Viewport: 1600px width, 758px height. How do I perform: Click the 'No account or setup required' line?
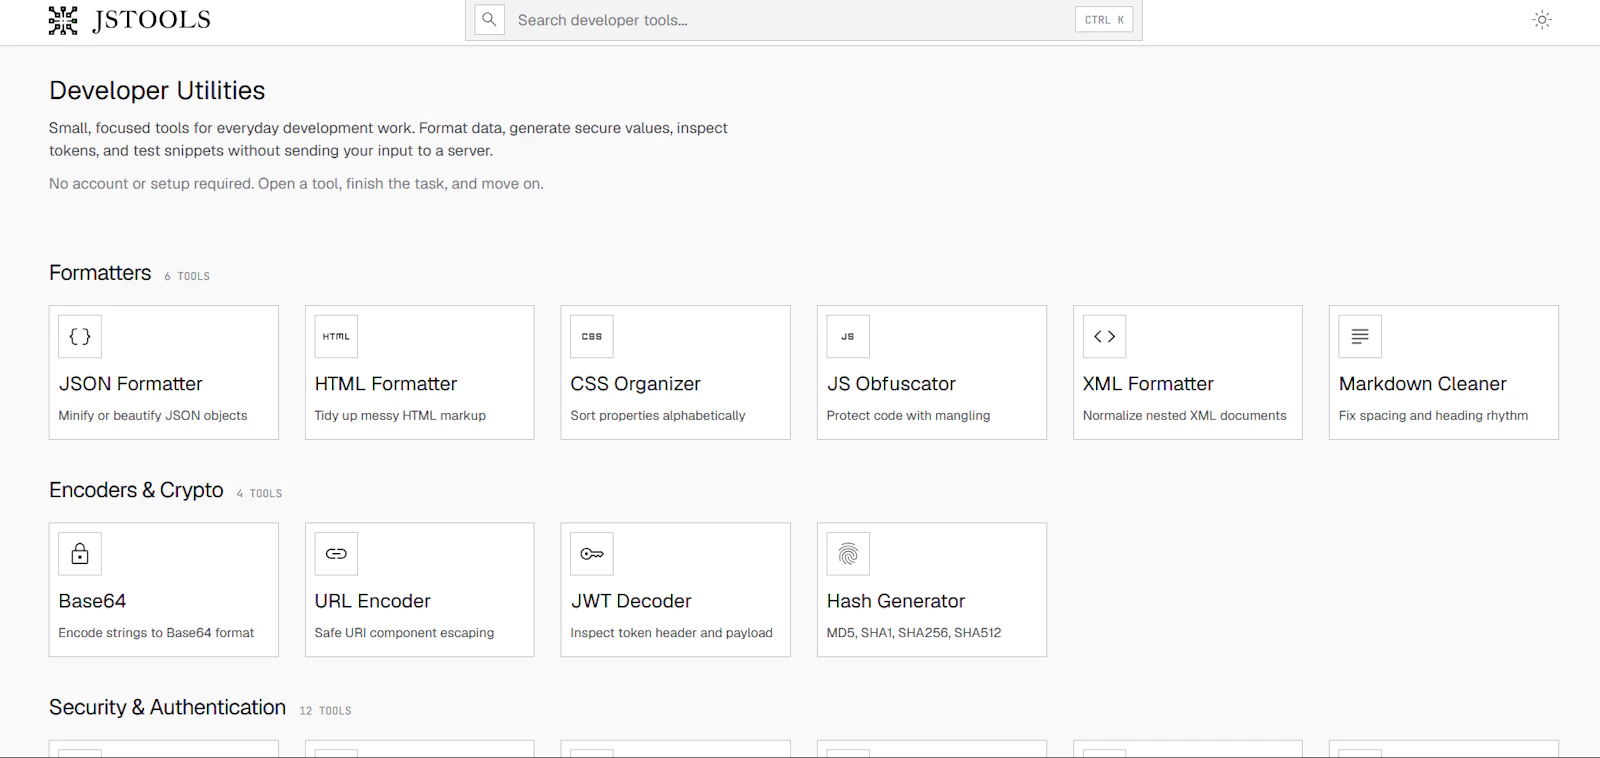(296, 184)
